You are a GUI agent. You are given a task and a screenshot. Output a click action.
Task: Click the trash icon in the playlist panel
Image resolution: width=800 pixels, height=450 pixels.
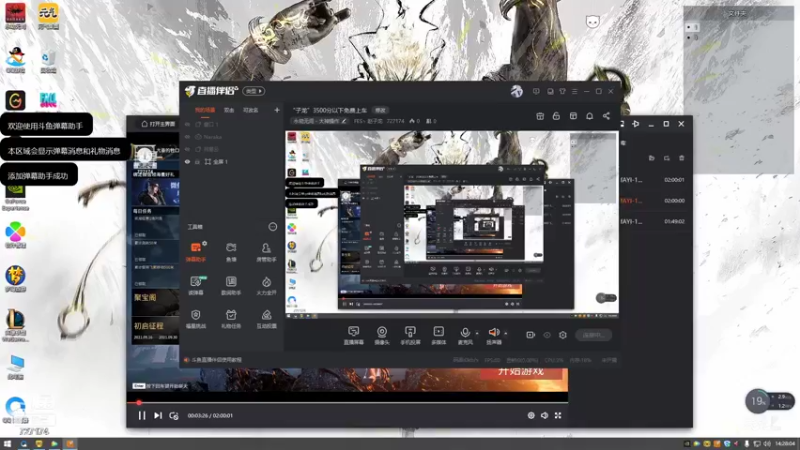tap(682, 158)
